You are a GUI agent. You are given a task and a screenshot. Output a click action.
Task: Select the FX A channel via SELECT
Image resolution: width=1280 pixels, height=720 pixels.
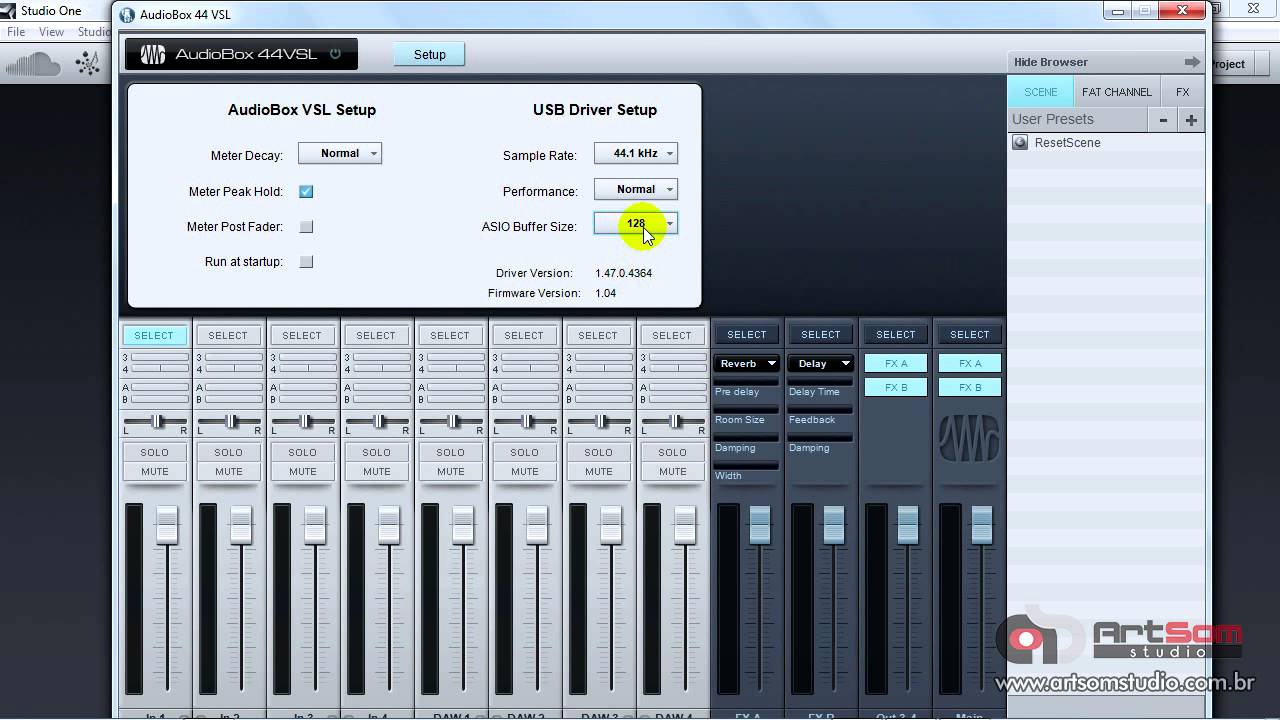(746, 334)
